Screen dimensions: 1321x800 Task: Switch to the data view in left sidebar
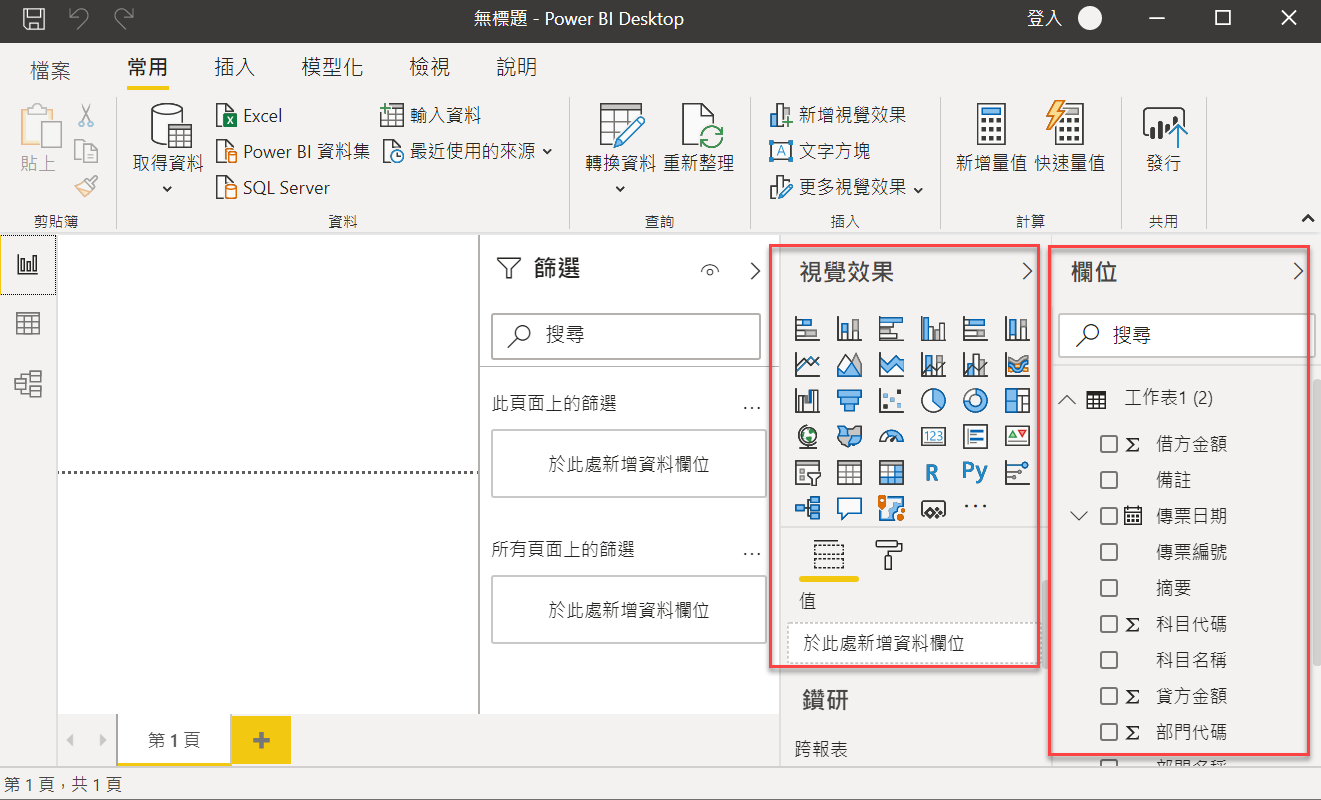coord(28,323)
